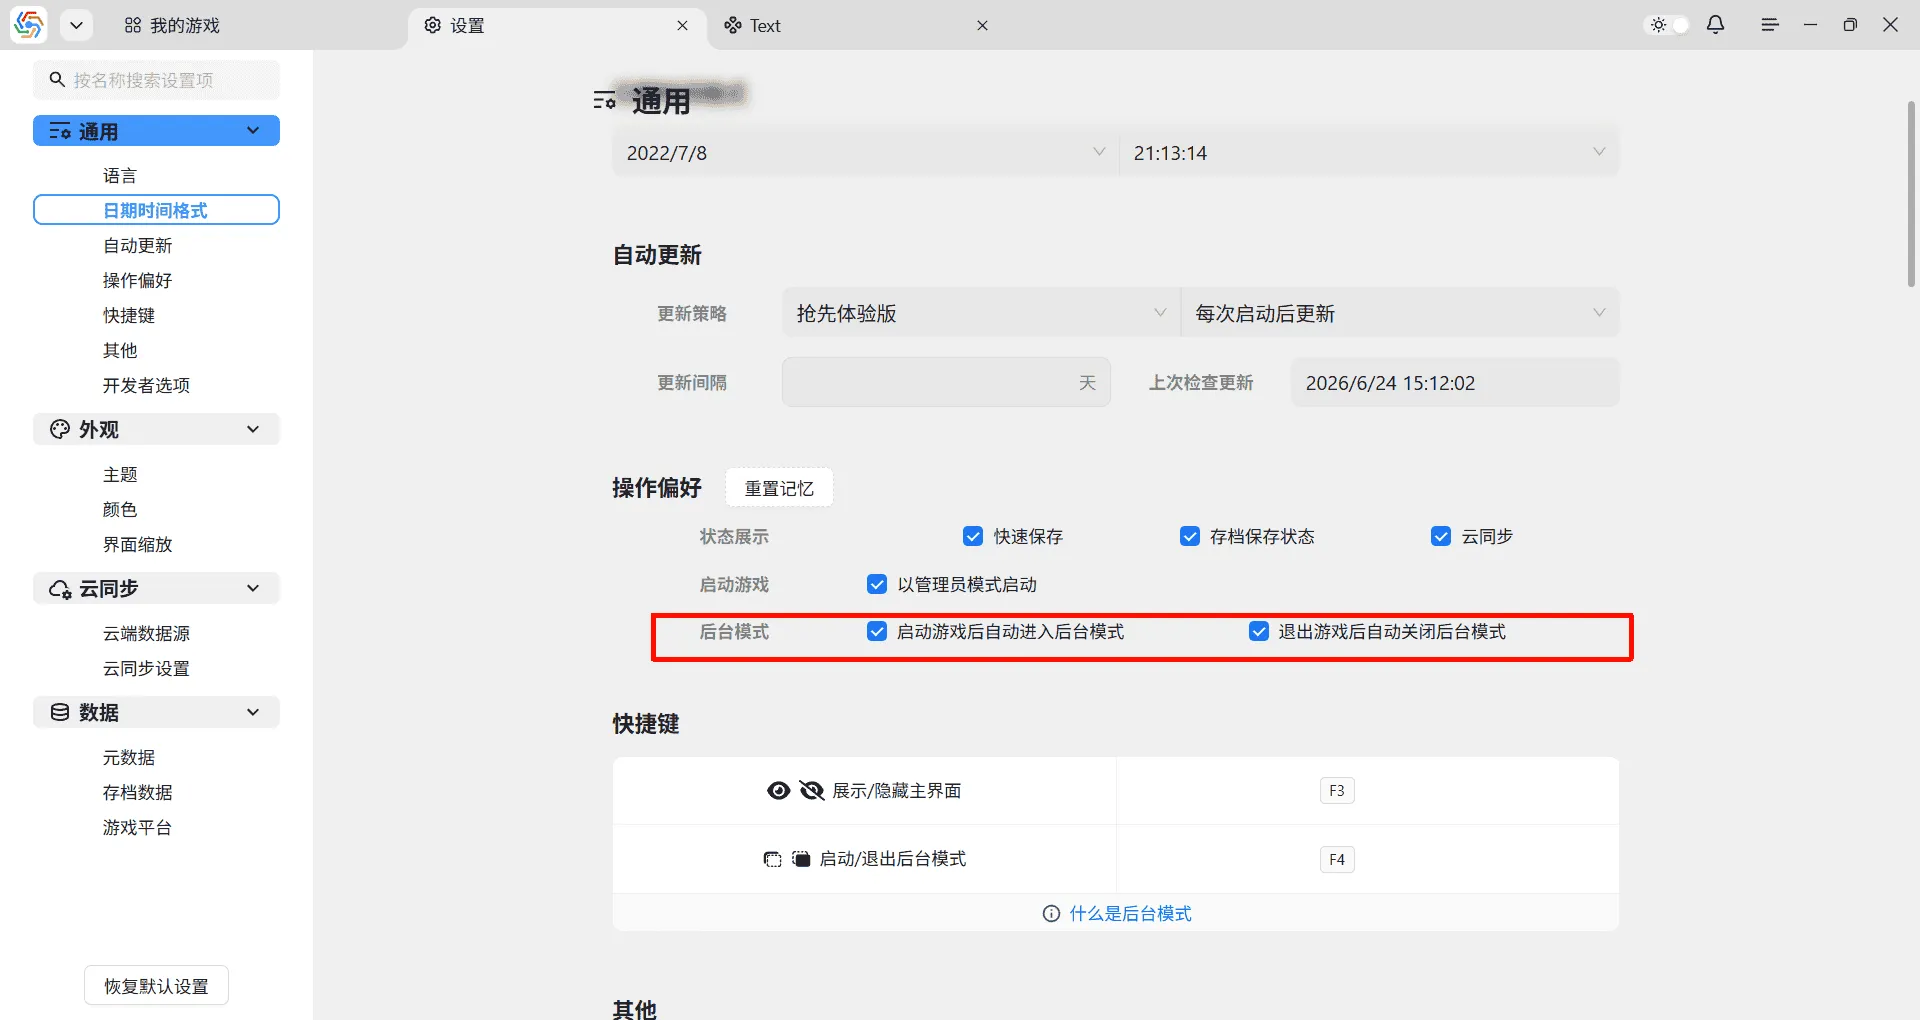Open 什么是后台模式 link
The height and width of the screenshot is (1020, 1920).
click(1130, 914)
